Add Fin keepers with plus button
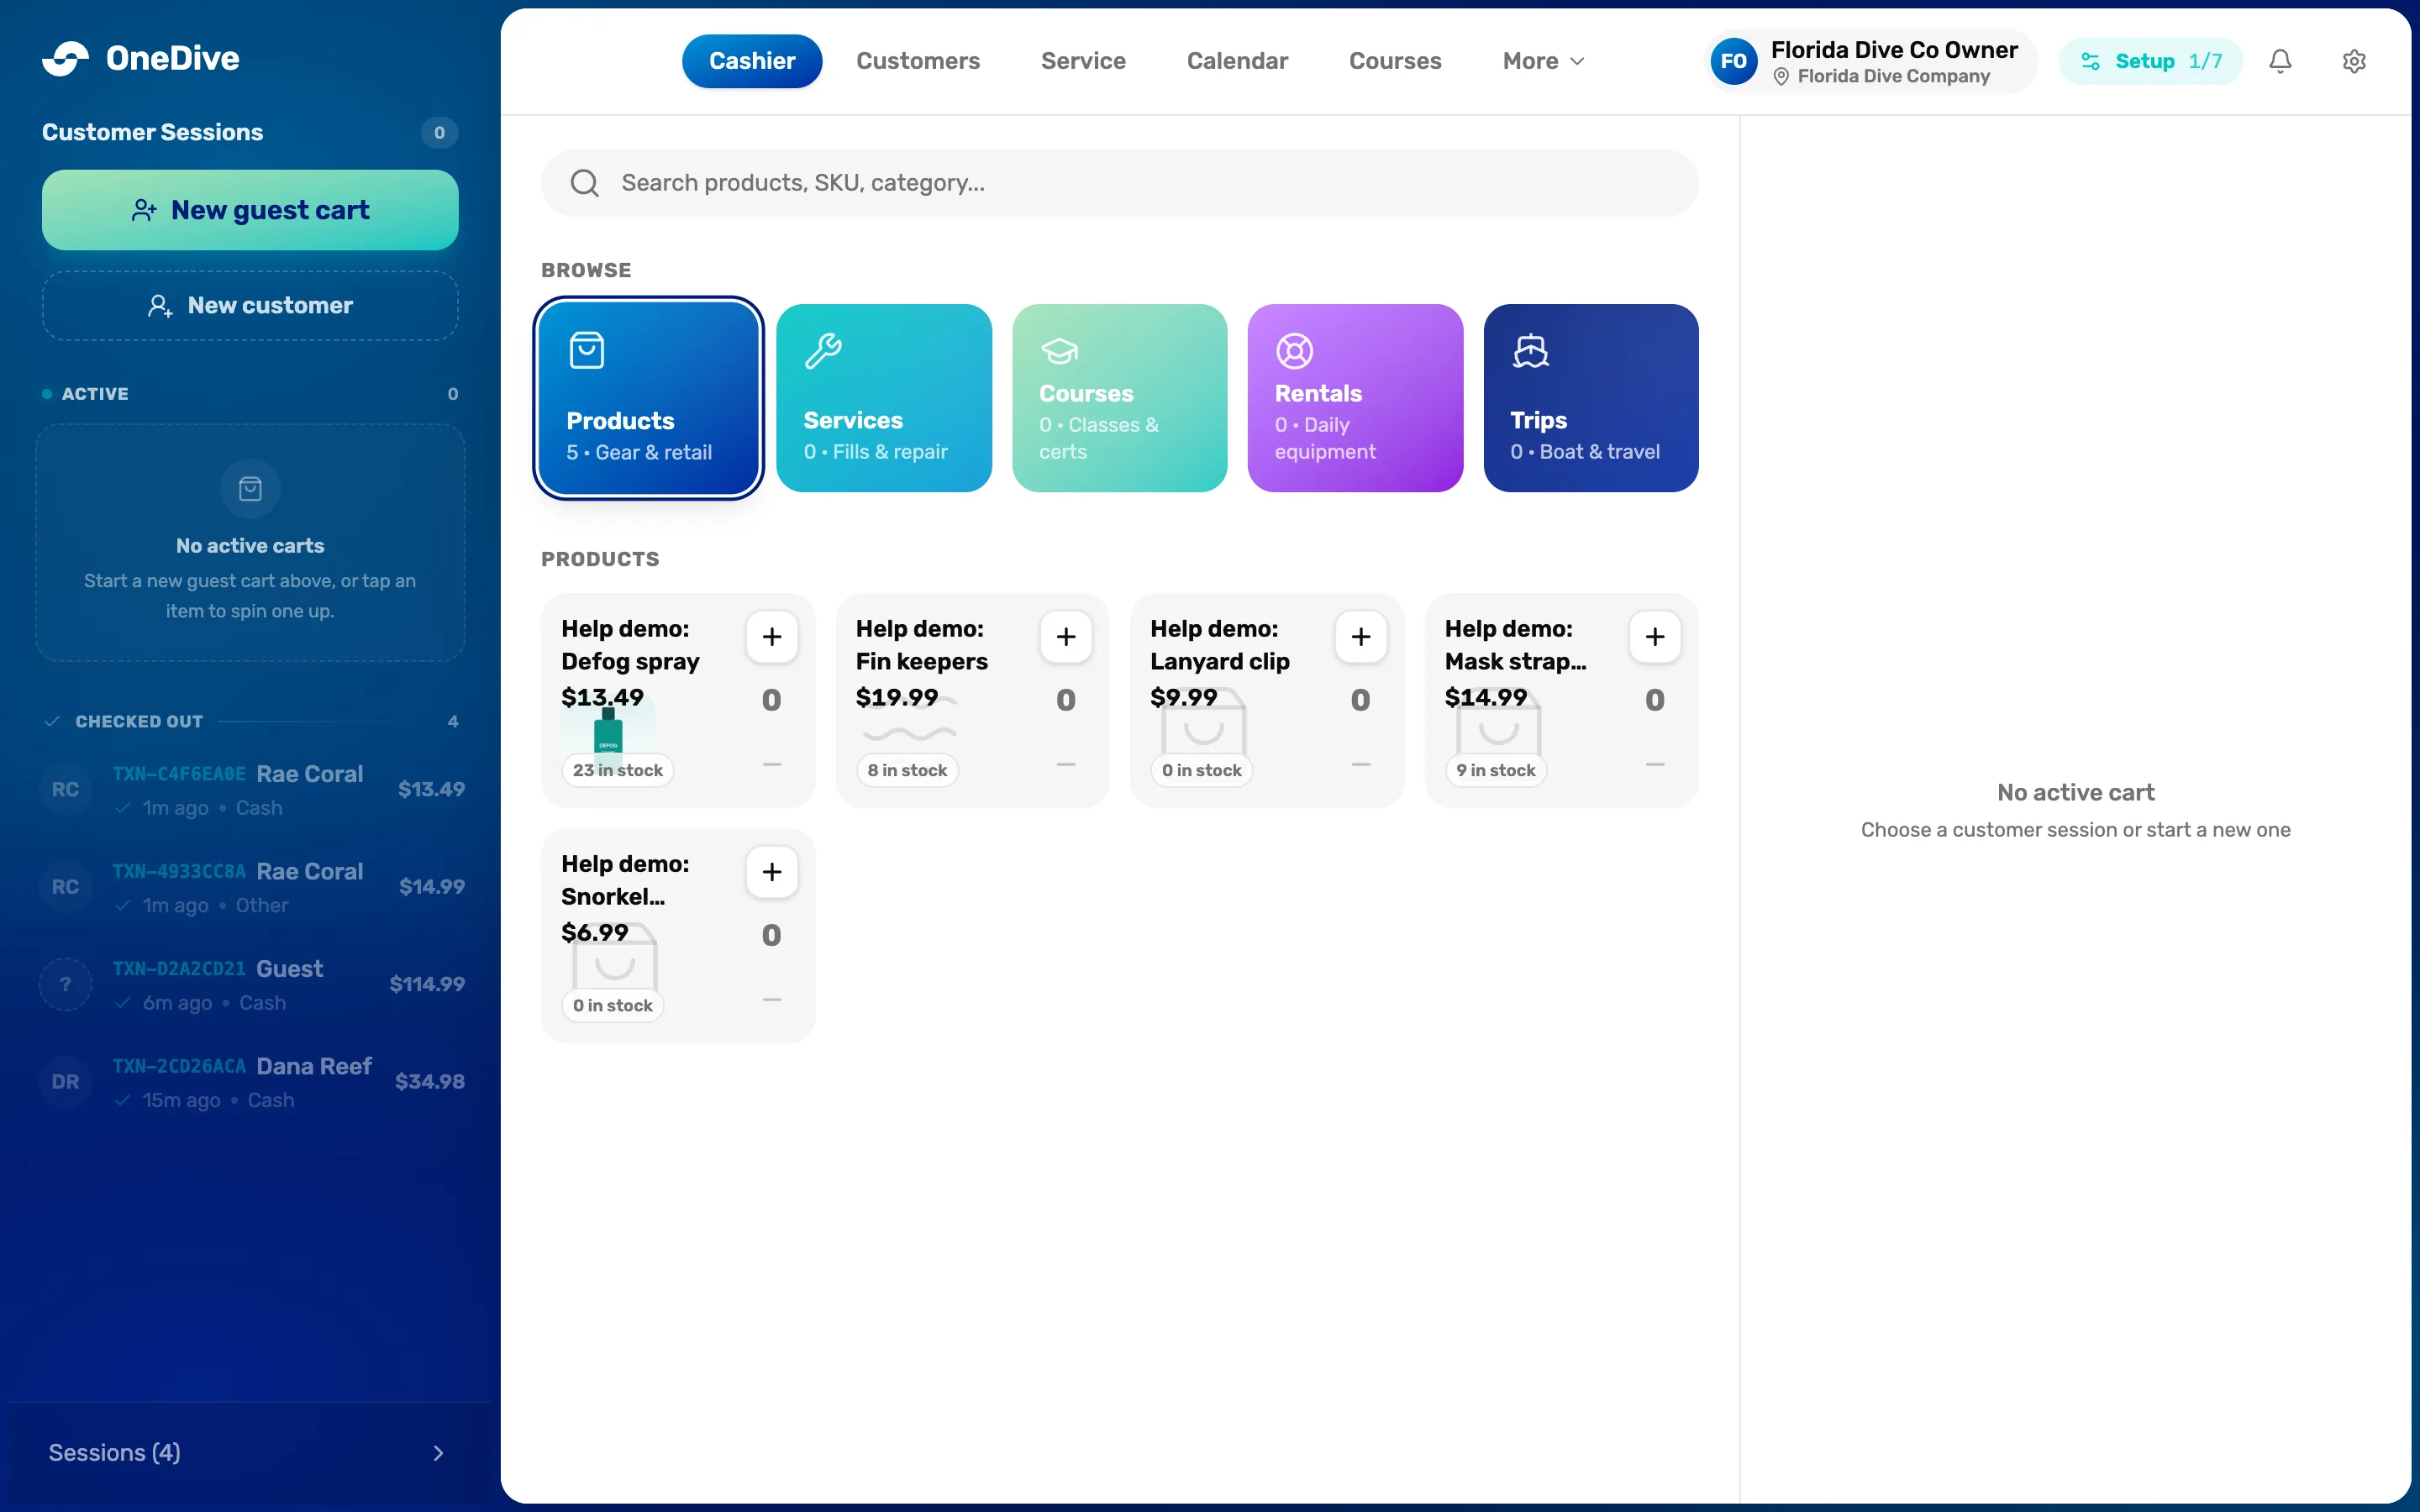Screen dimensions: 2420x1512 [x=1066, y=636]
